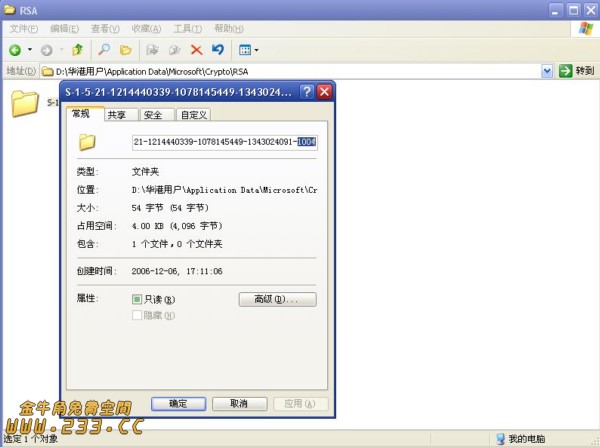600x447 pixels.
Task: Open the 工具(T) menu
Action: click(x=188, y=29)
